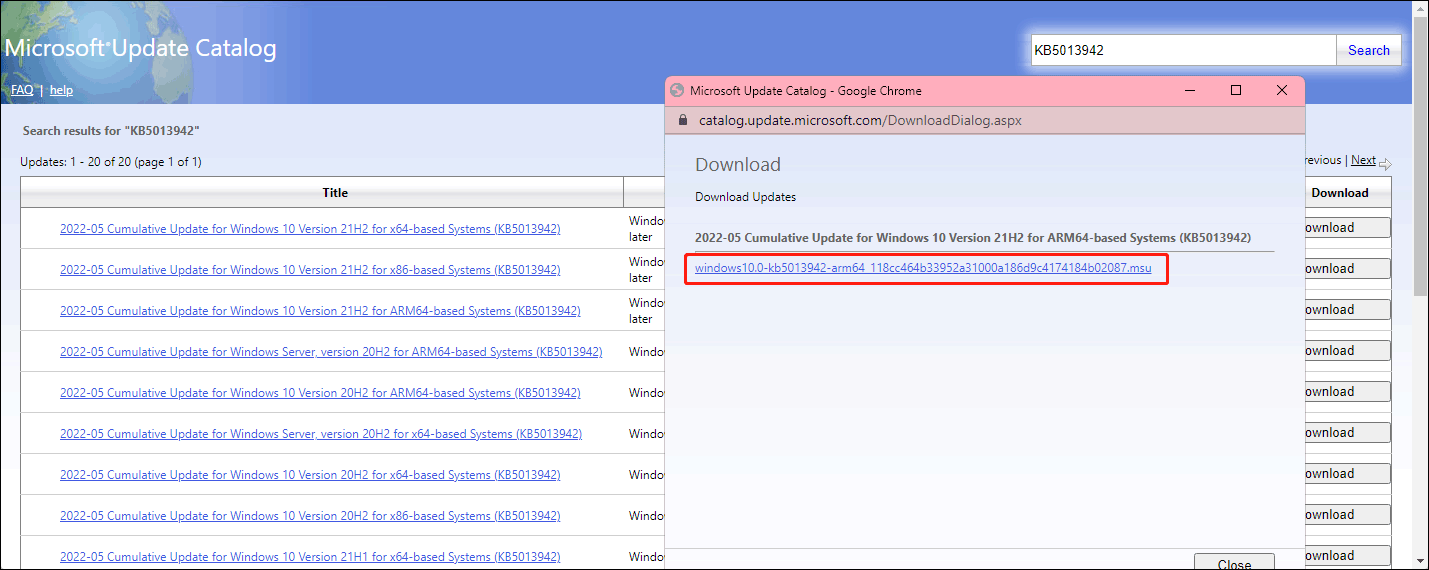Image resolution: width=1429 pixels, height=570 pixels.
Task: Open Windows 10 21H2 x86-based Systems update link
Action: pos(310,270)
